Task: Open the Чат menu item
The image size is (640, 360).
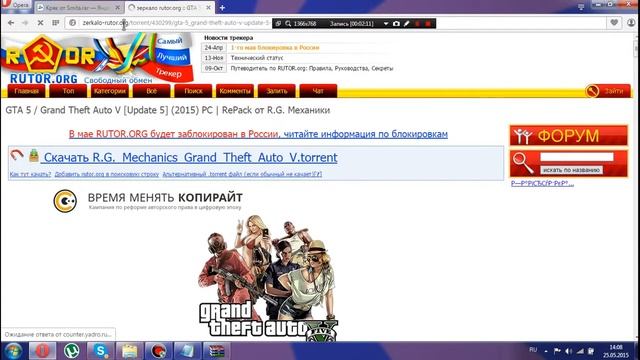Action: pyautogui.click(x=318, y=91)
